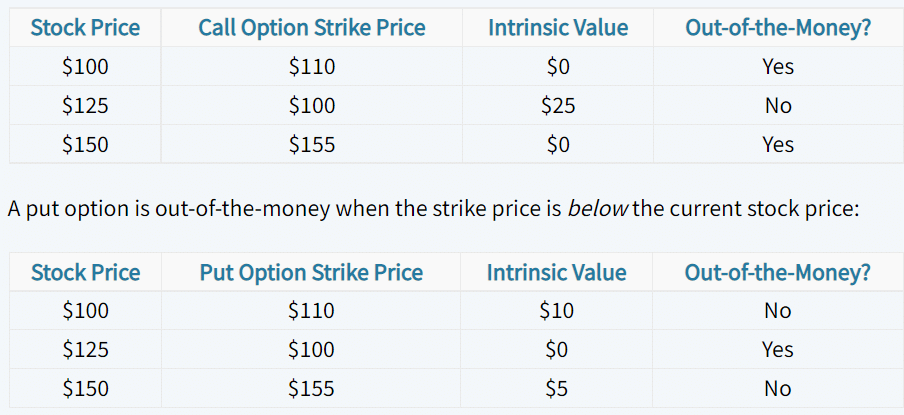The image size is (904, 415).
Task: Click Intrinsic Value header in put option table
Action: pos(557,272)
